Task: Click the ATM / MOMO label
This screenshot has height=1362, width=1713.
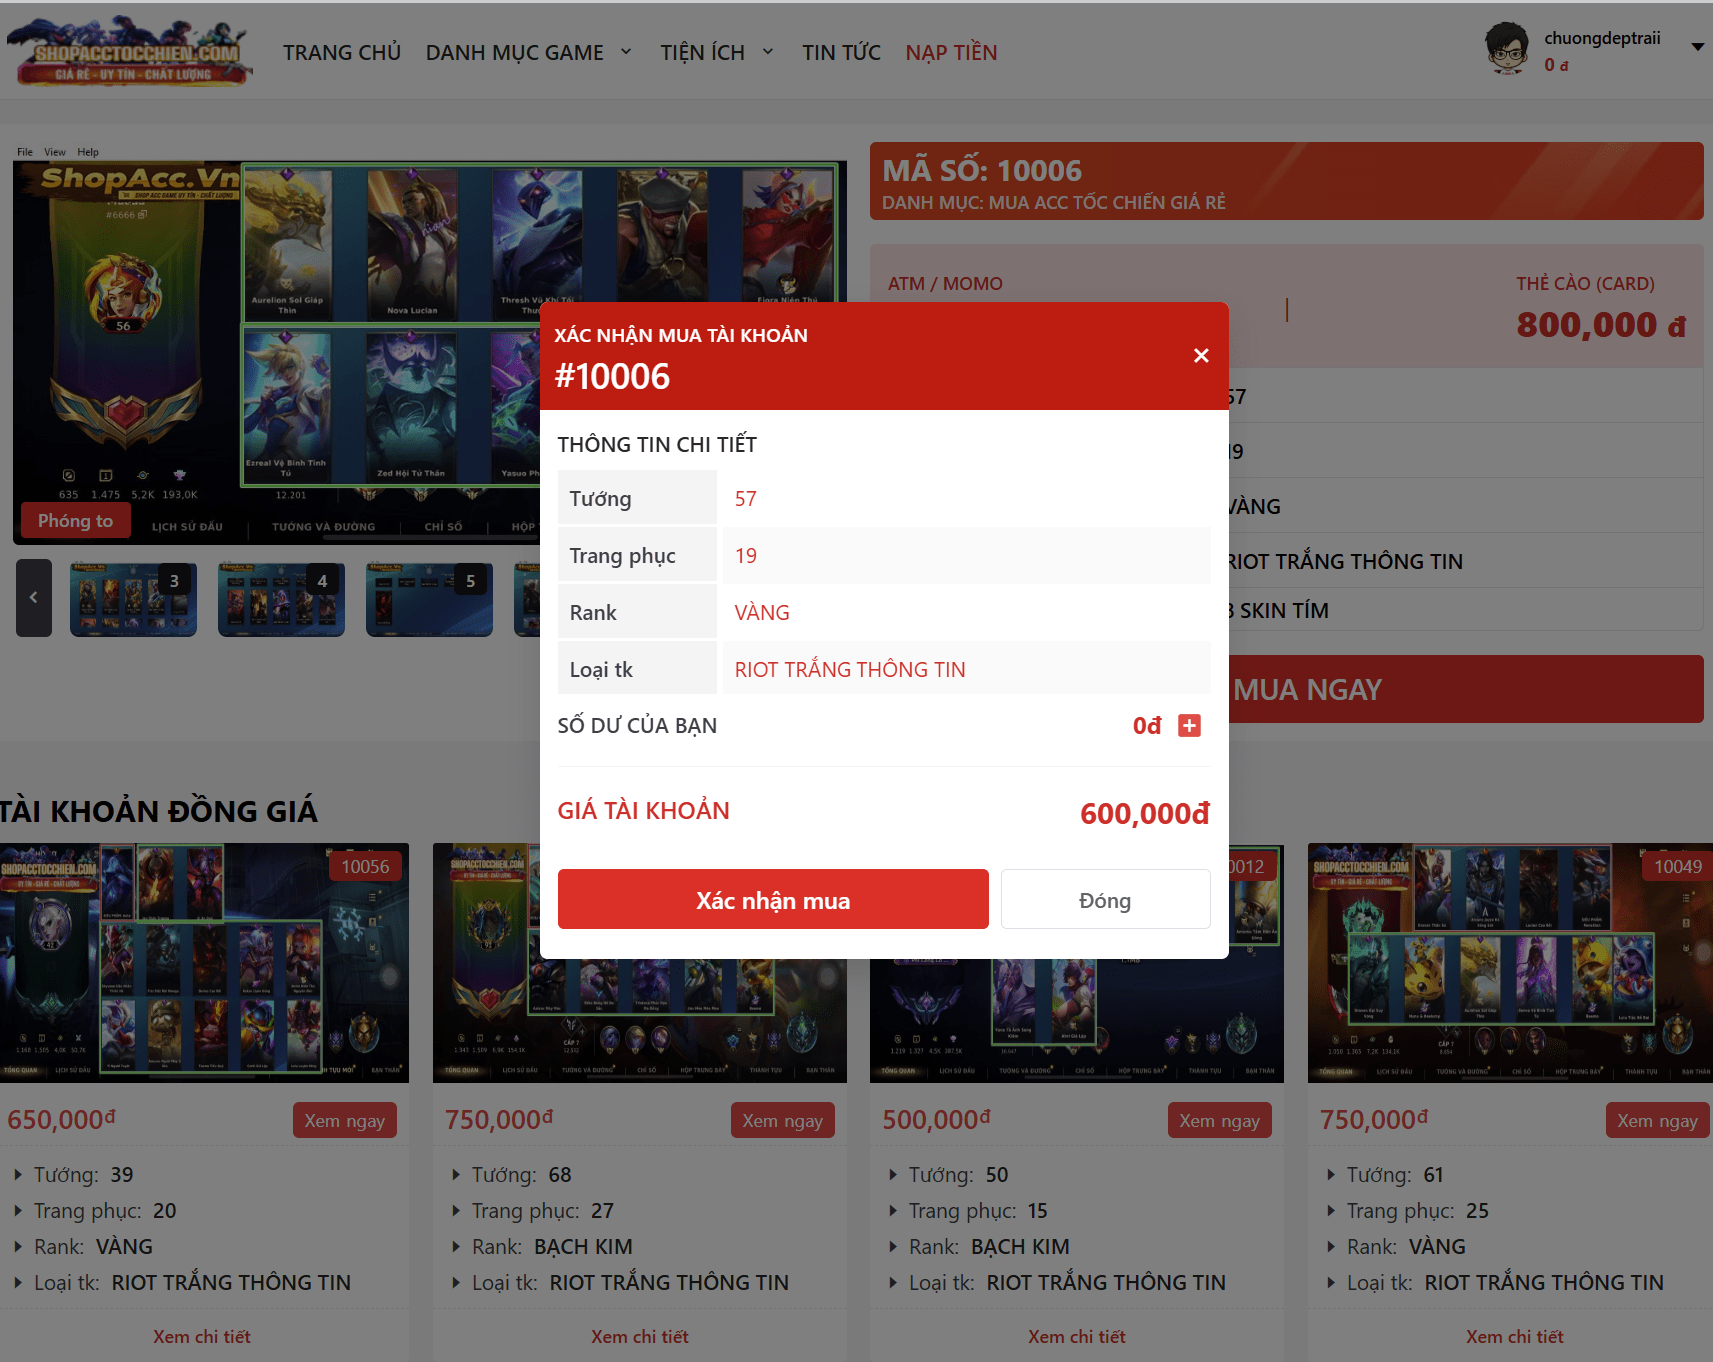Action: tap(945, 284)
